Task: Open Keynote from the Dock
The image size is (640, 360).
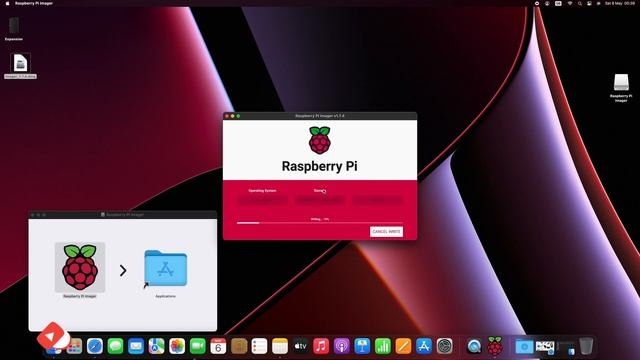Action: (362, 347)
